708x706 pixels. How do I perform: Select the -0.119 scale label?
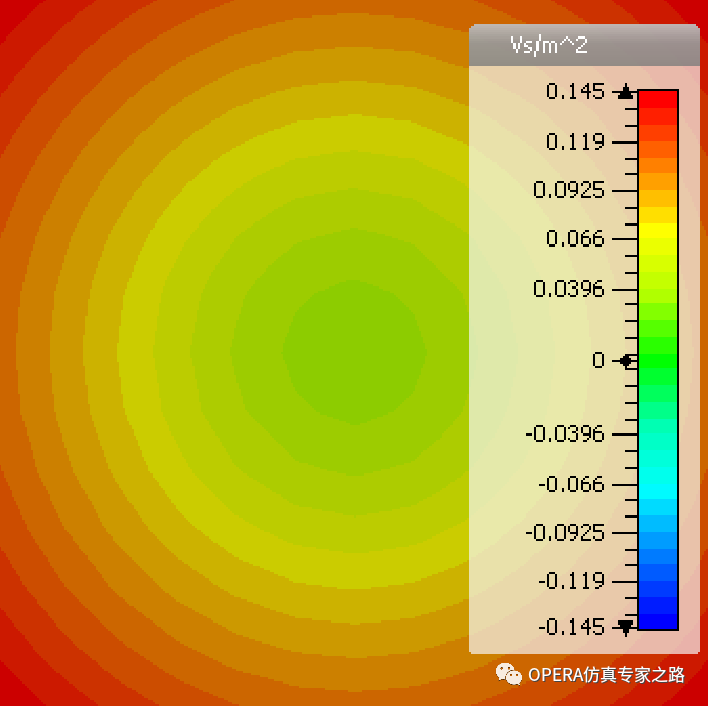[571, 581]
